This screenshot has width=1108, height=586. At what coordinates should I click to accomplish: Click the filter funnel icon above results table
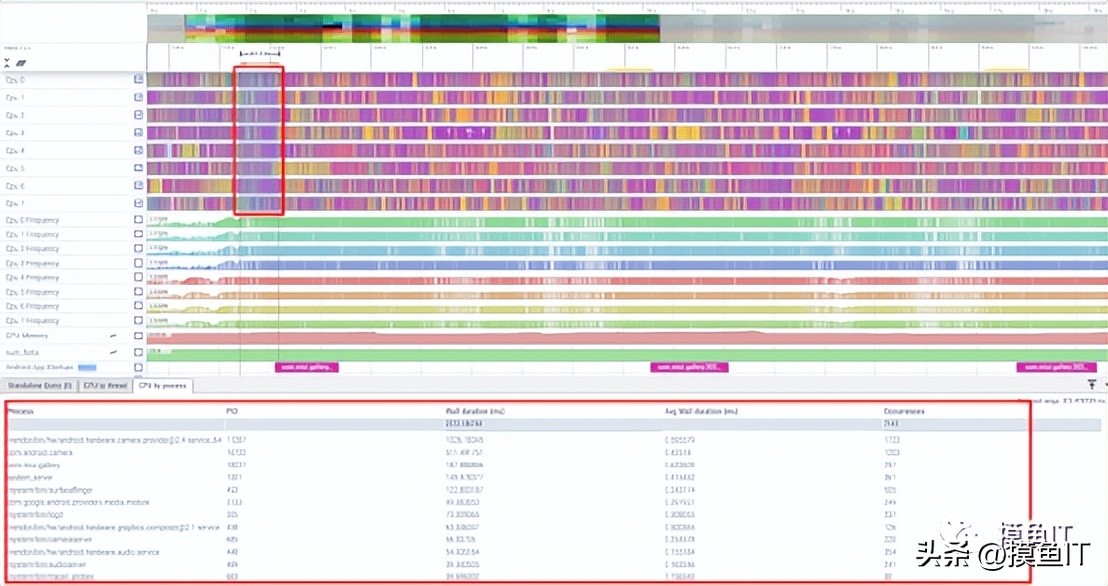(1092, 384)
